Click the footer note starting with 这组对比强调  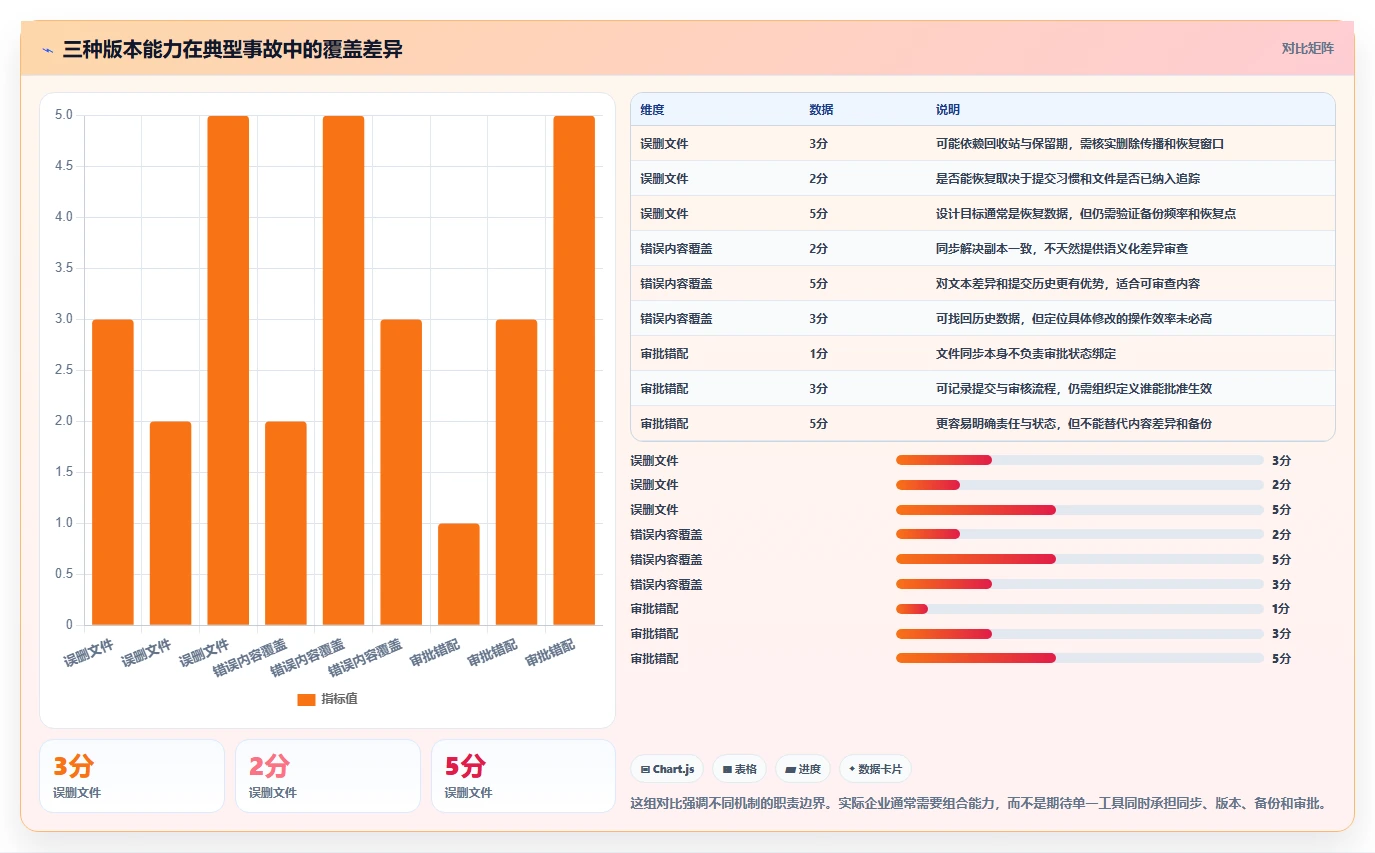(x=978, y=803)
